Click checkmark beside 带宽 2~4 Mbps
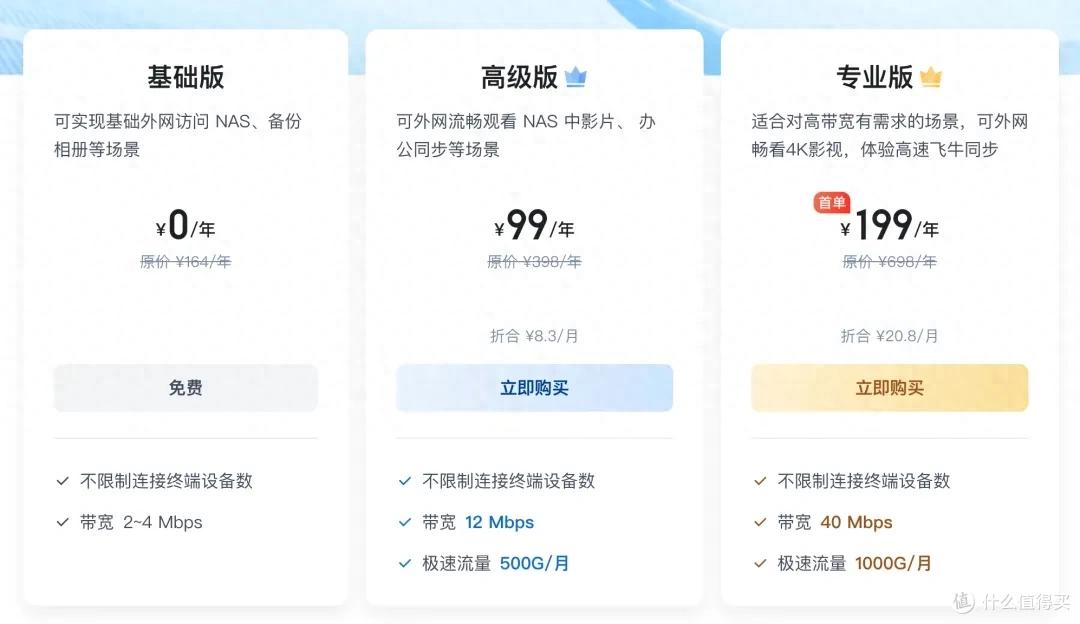Image resolution: width=1080 pixels, height=624 pixels. pyautogui.click(x=62, y=522)
